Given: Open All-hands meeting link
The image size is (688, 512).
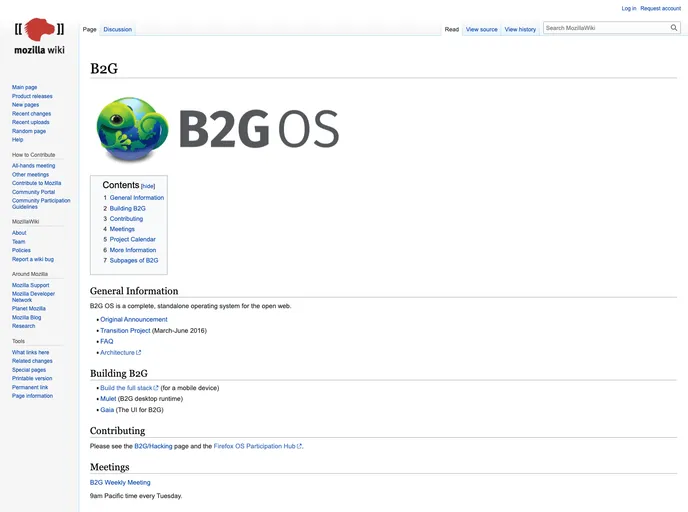Looking at the screenshot, I should tap(33, 166).
